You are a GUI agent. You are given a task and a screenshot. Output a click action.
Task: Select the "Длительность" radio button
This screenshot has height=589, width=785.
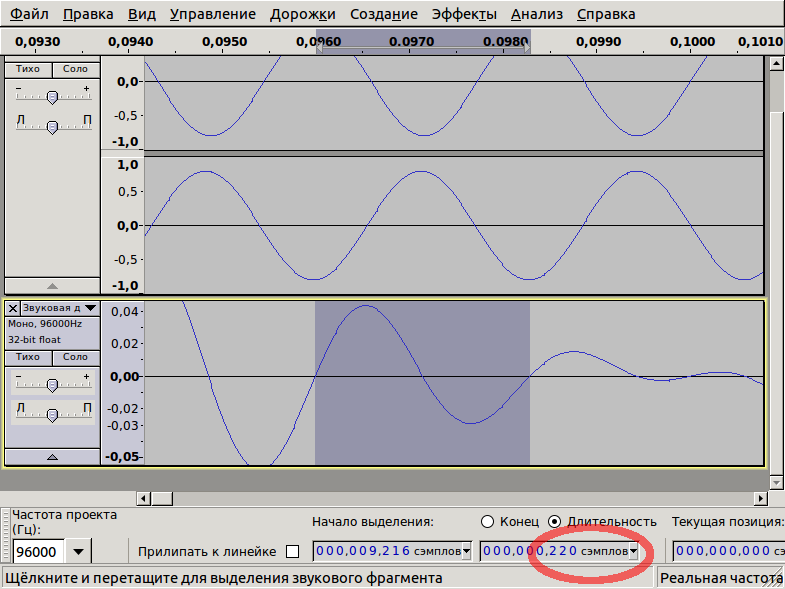pyautogui.click(x=556, y=521)
